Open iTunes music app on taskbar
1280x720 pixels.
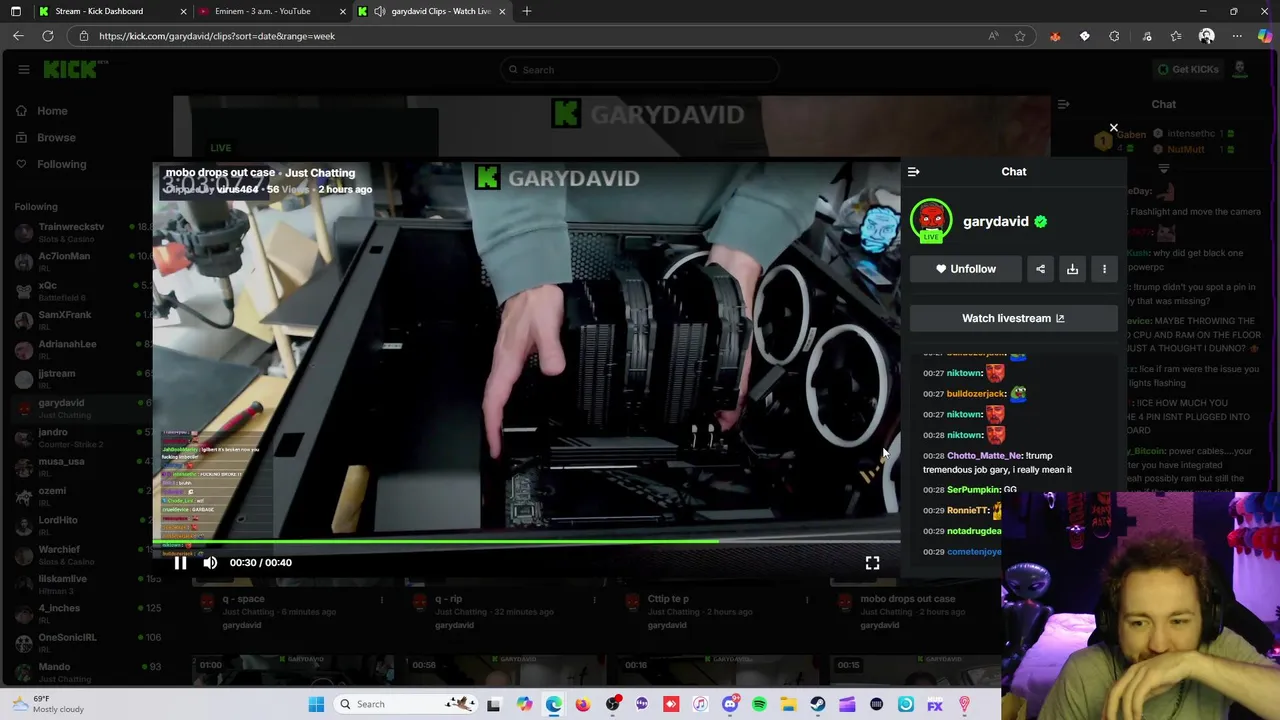[x=700, y=704]
